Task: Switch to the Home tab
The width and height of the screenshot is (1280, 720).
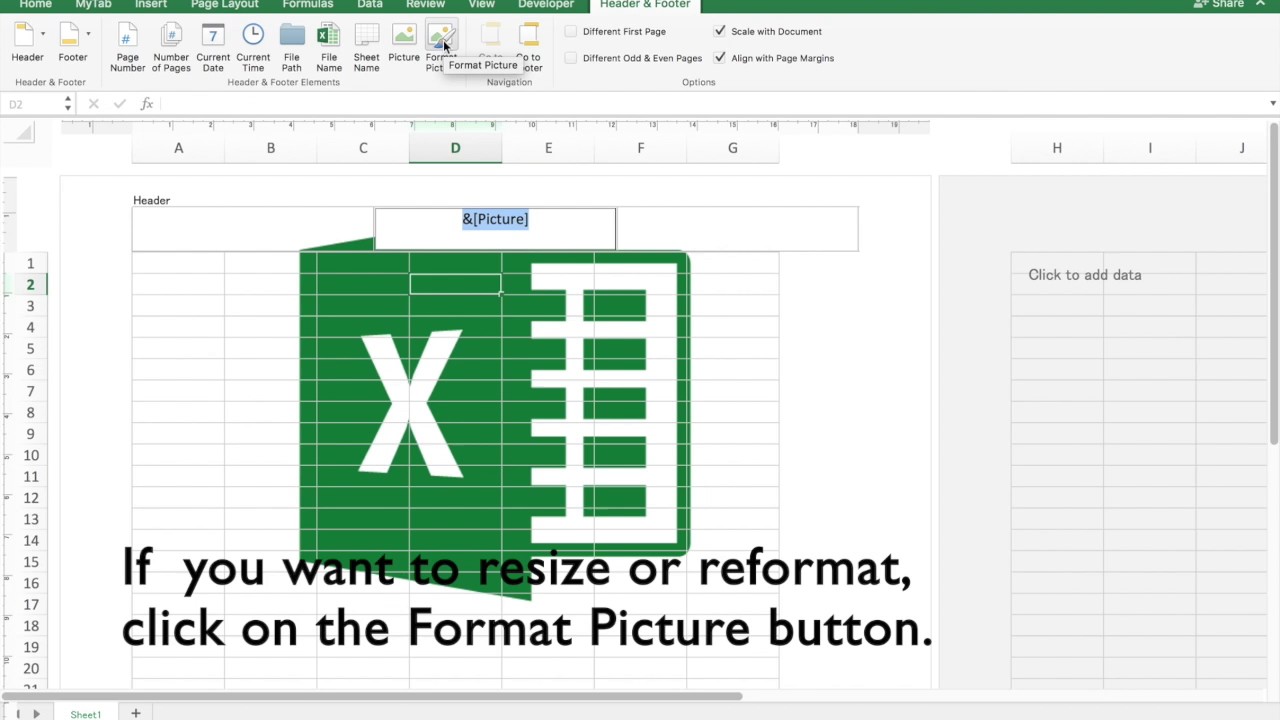Action: (x=35, y=5)
